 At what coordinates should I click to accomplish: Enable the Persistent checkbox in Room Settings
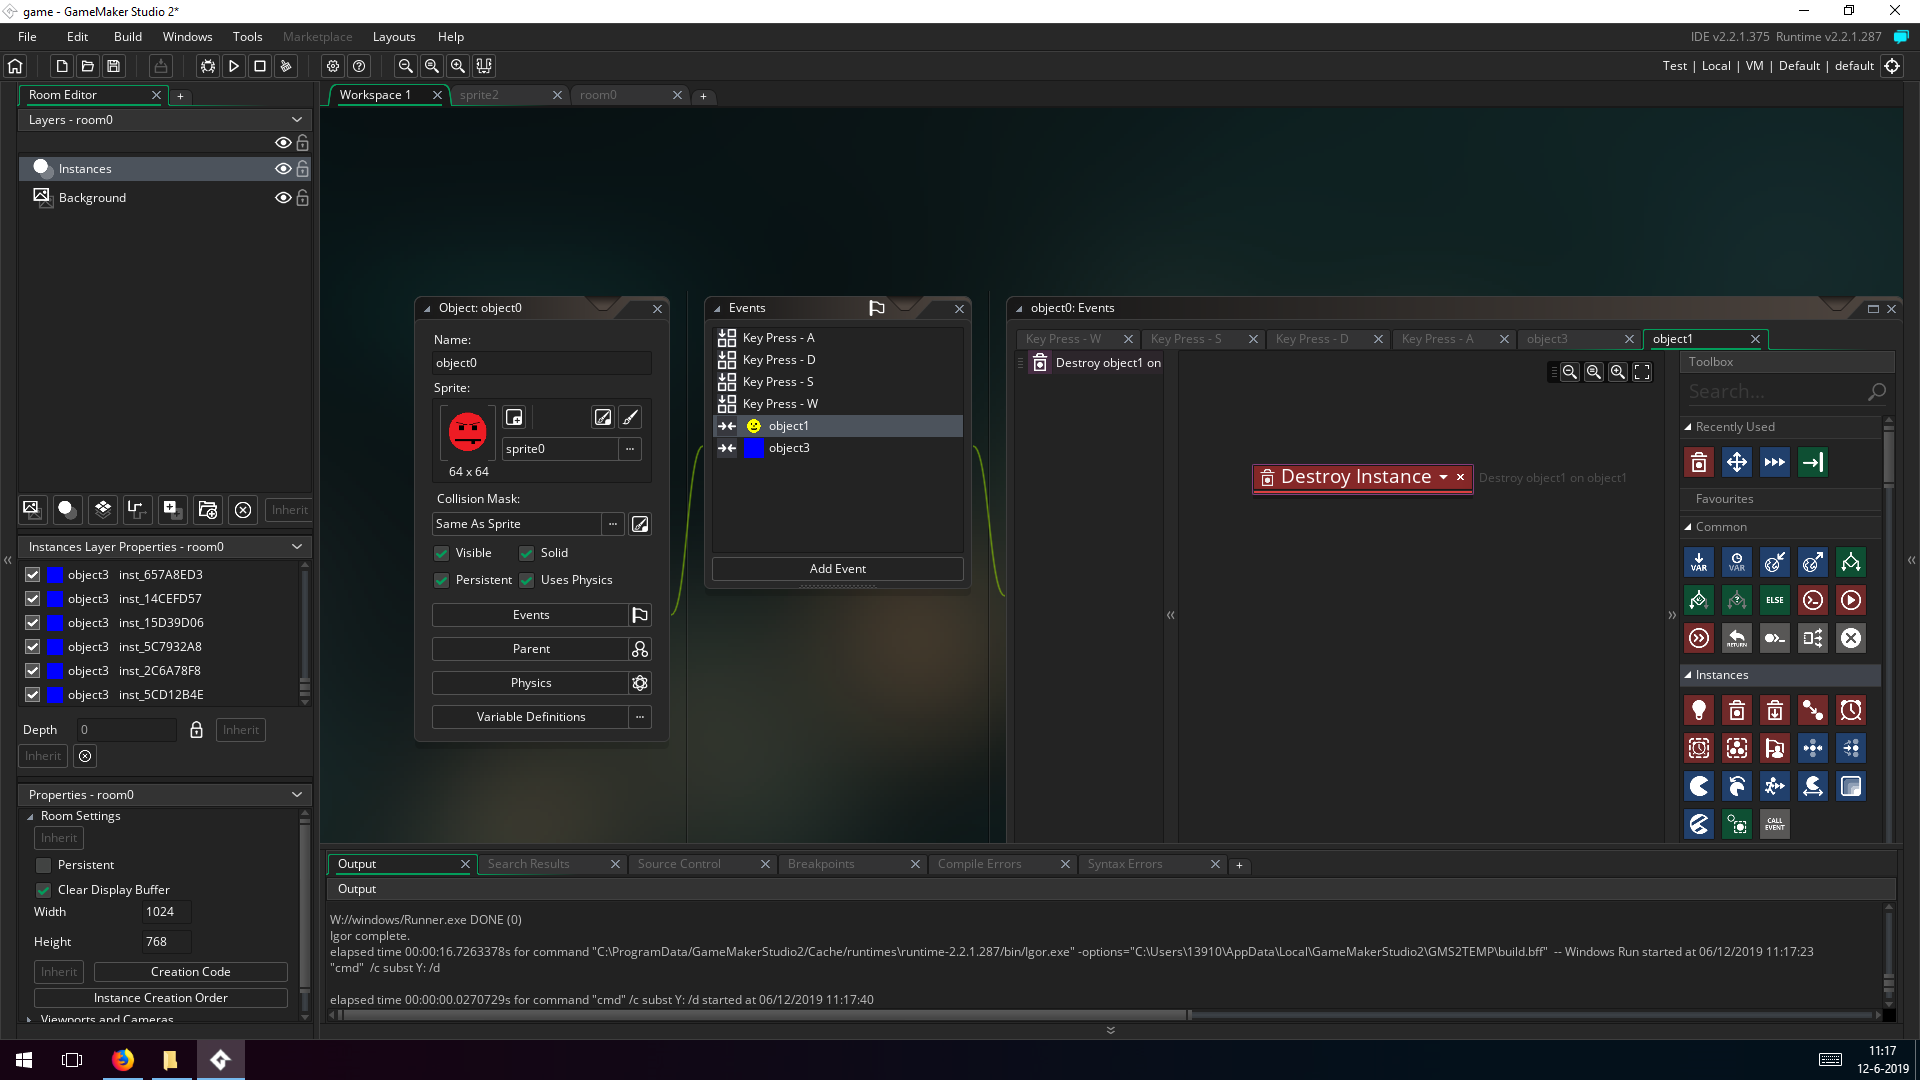pos(43,865)
